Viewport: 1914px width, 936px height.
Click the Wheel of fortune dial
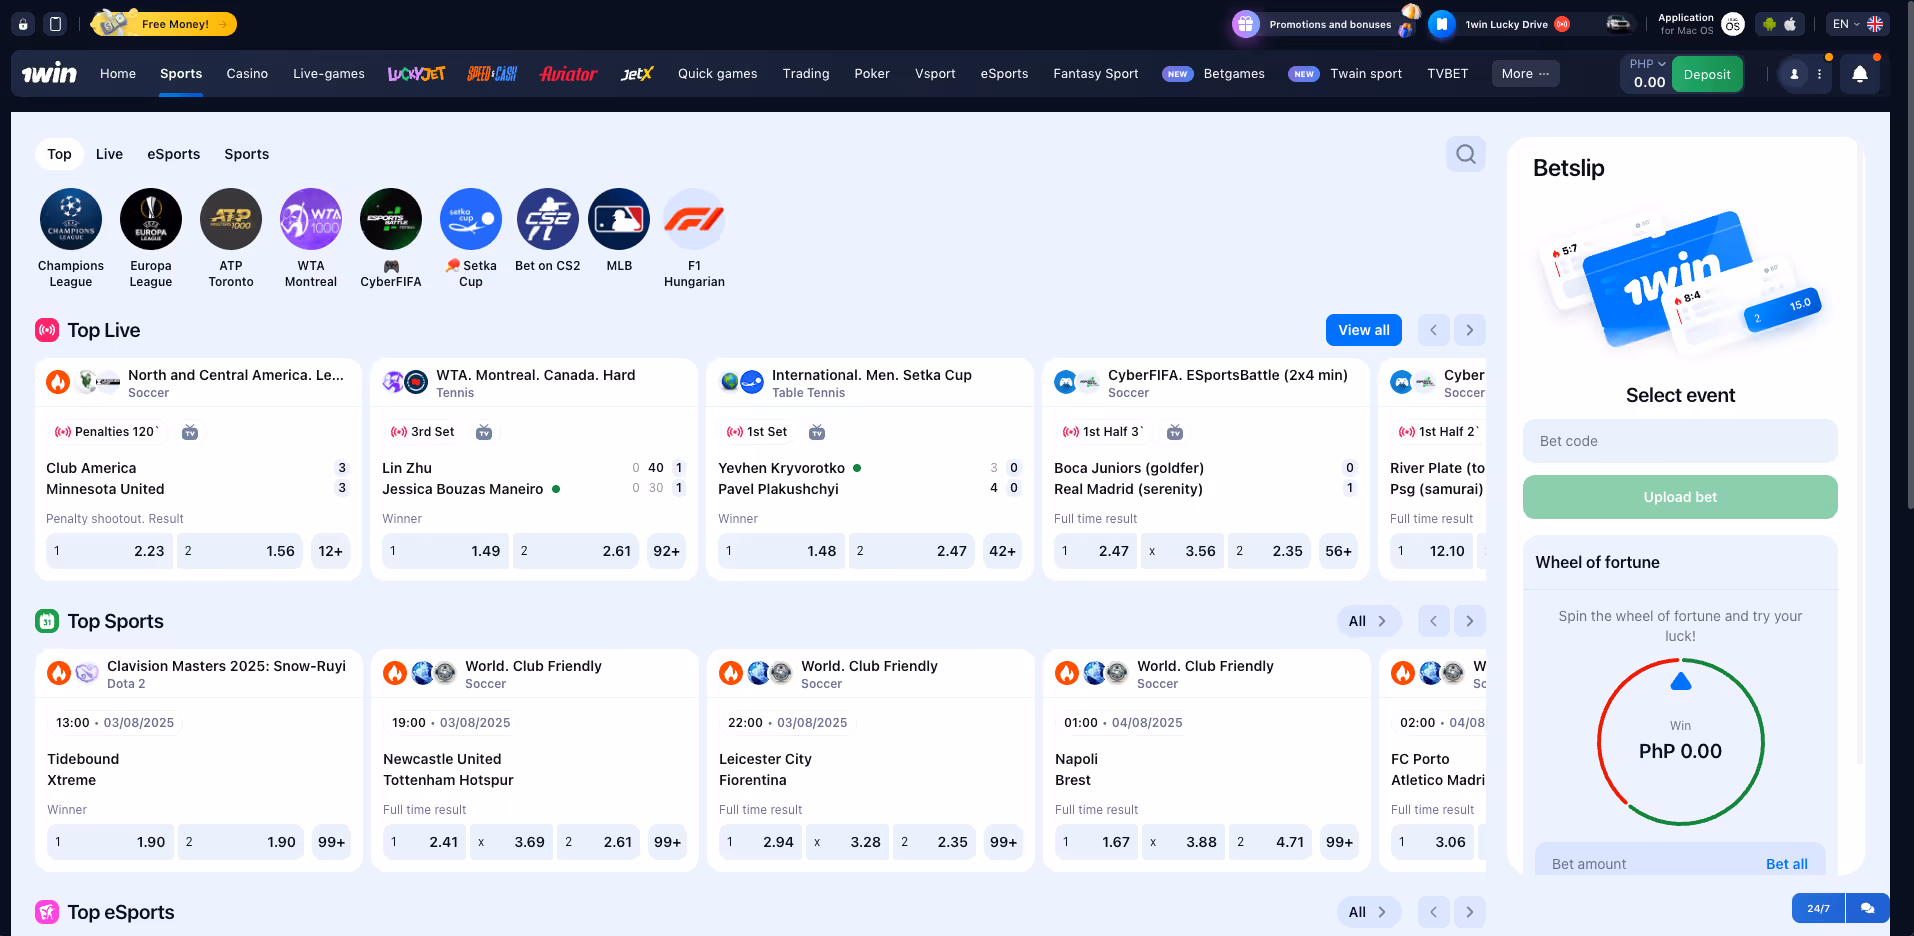(1680, 742)
